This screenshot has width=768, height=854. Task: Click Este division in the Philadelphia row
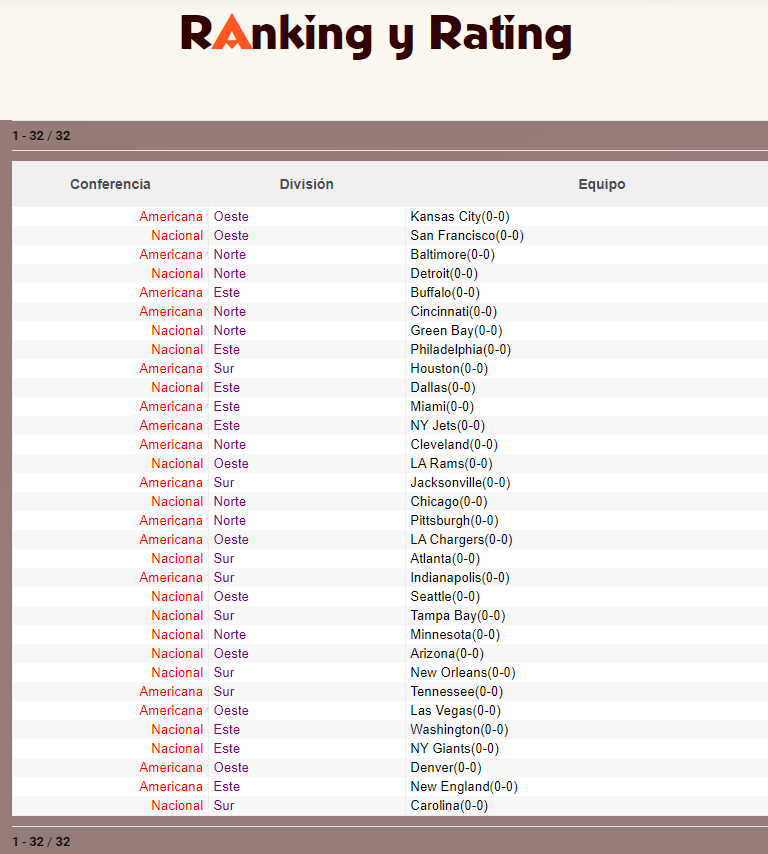pyautogui.click(x=227, y=349)
